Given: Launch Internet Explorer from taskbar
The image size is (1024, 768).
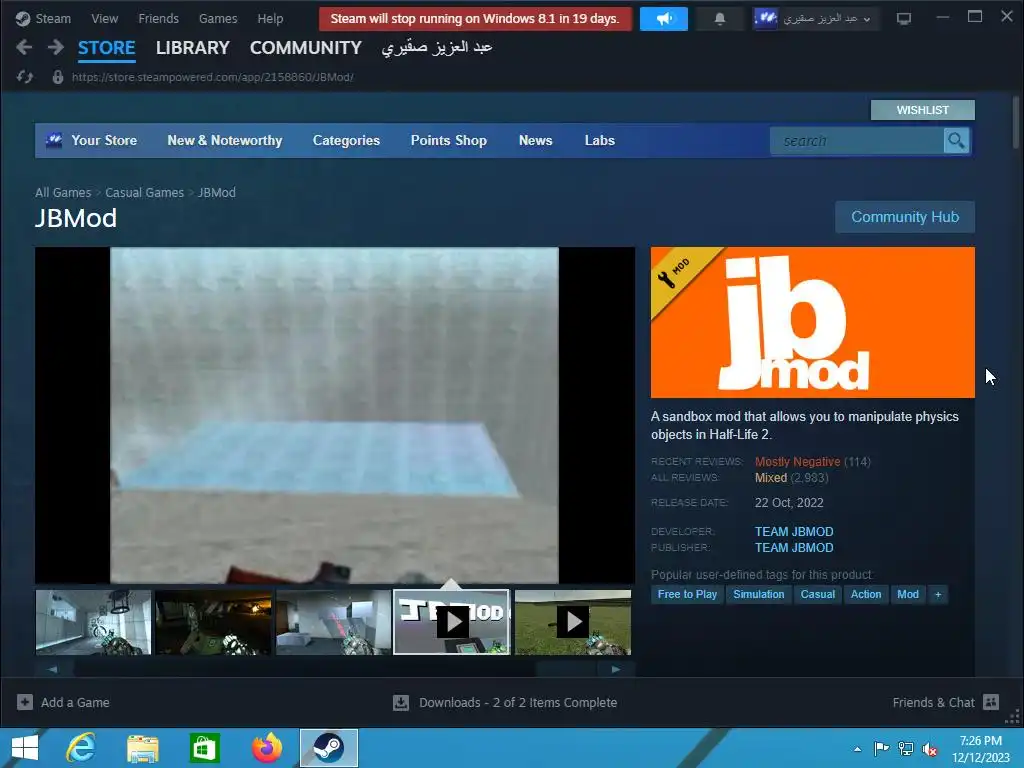Looking at the screenshot, I should [x=81, y=748].
